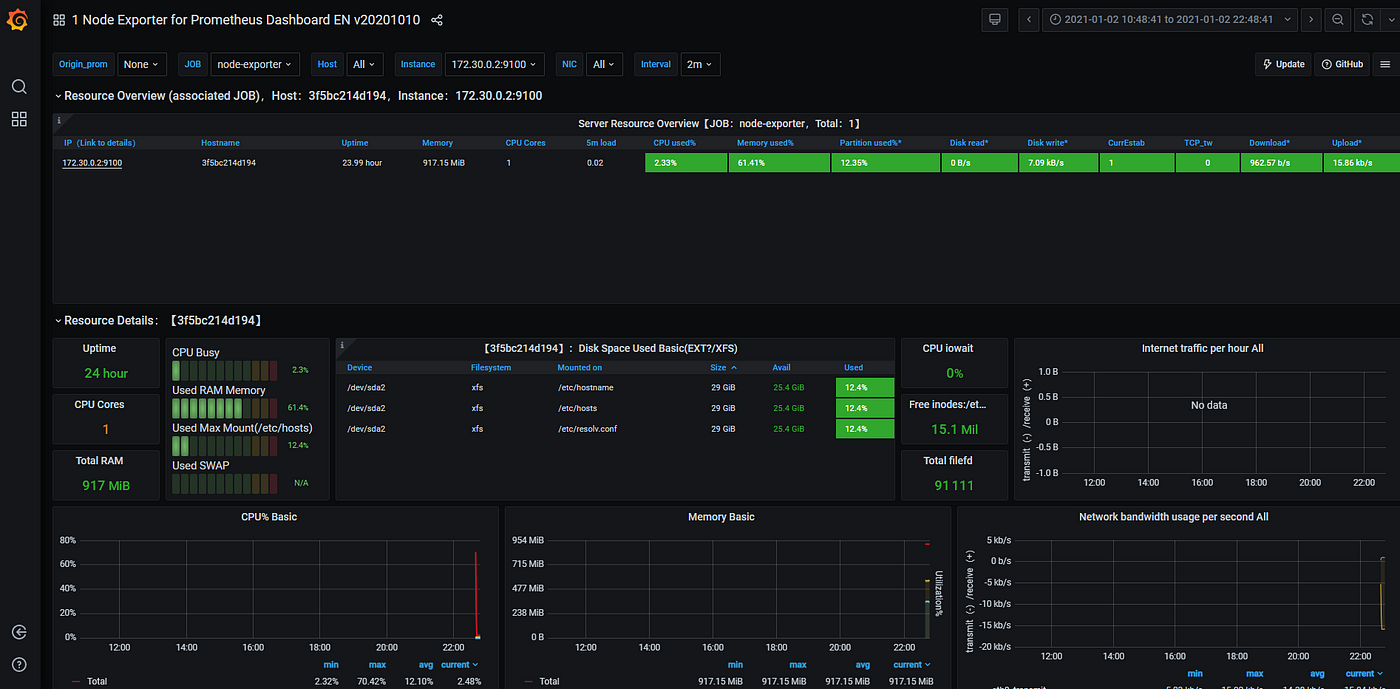The height and width of the screenshot is (689, 1400).
Task: Cycle view mode with the monitor icon
Action: (994, 19)
